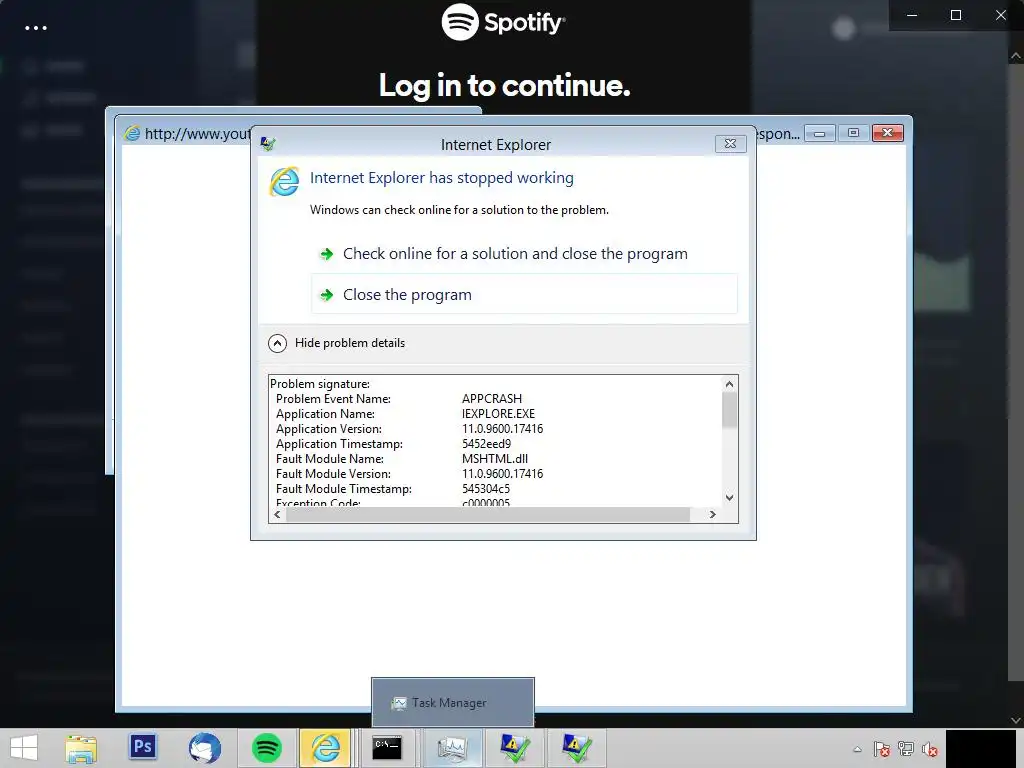
Task: Select Fault Module Timestamp value 545304c5
Action: click(x=486, y=488)
